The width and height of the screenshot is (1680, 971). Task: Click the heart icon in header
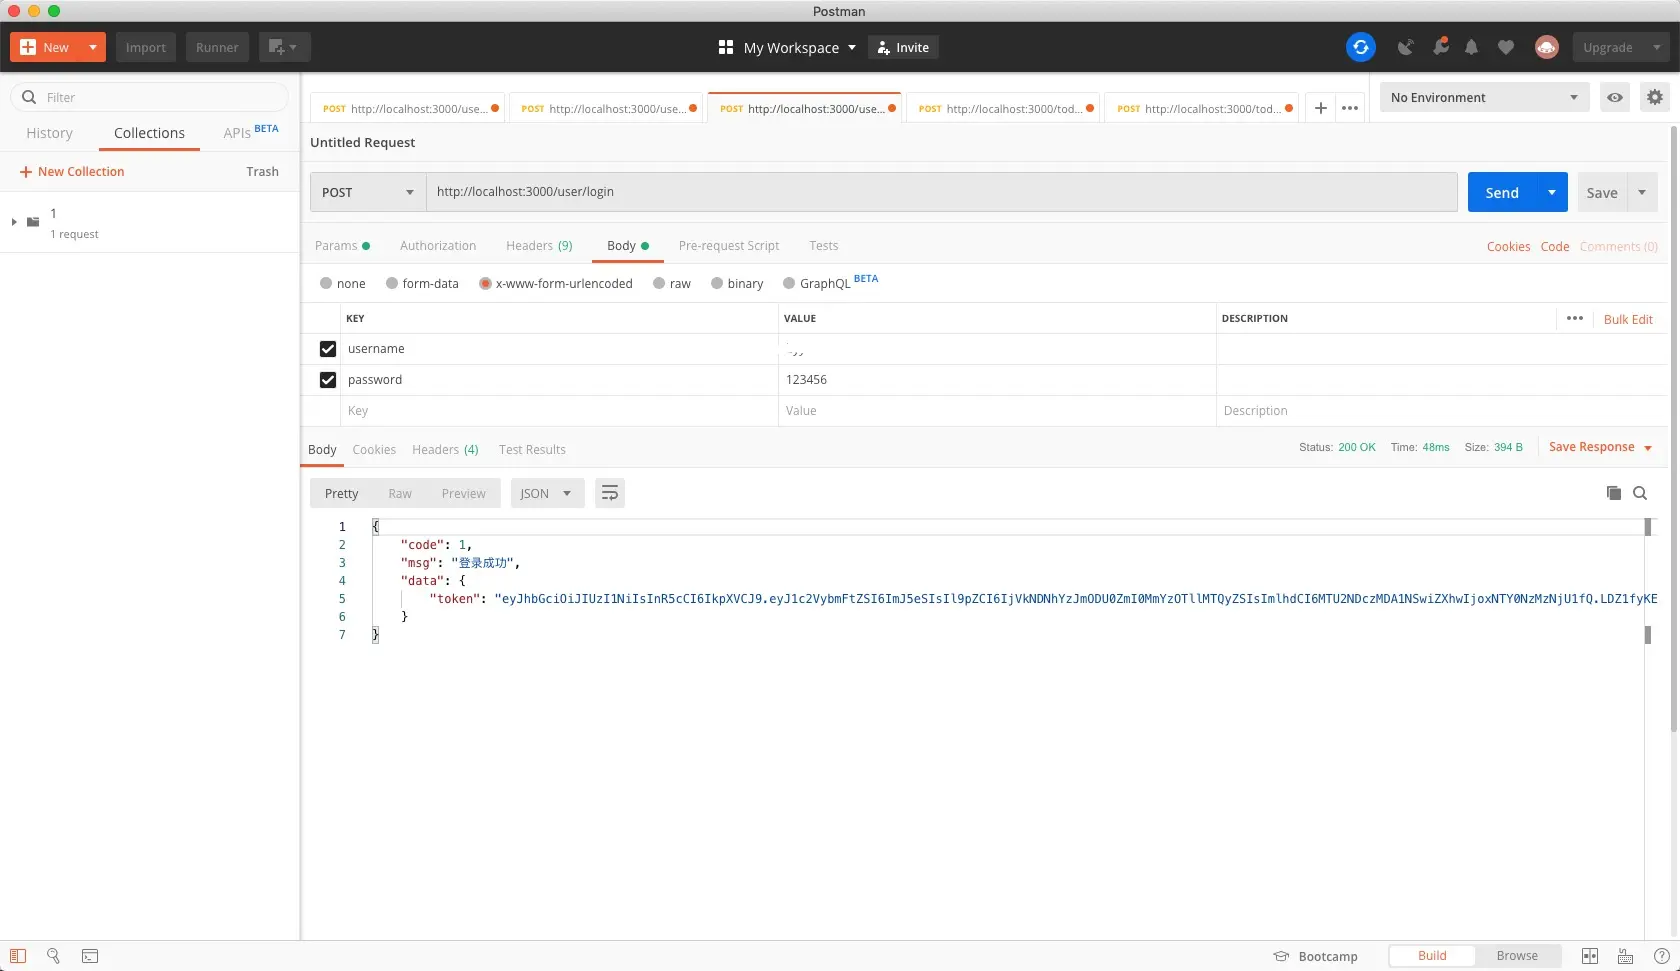(x=1506, y=47)
